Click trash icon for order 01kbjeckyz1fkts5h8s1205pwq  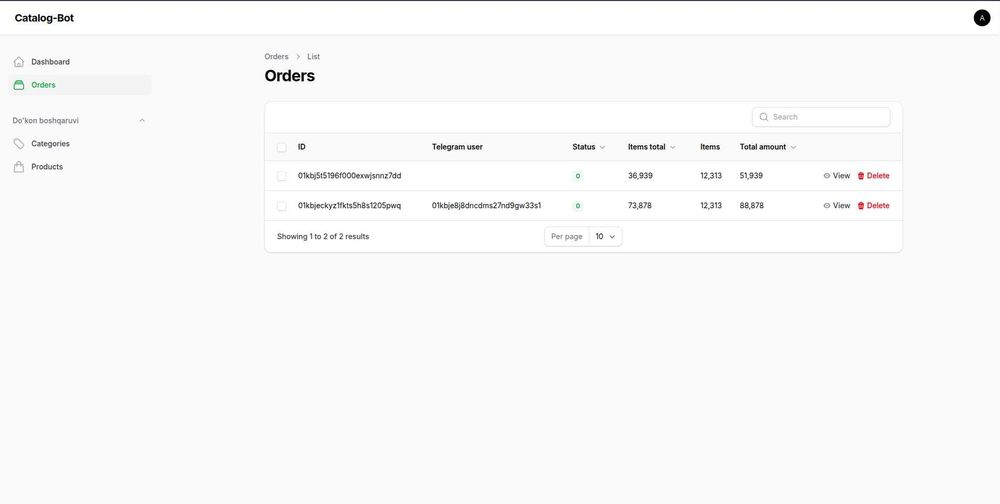(860, 205)
